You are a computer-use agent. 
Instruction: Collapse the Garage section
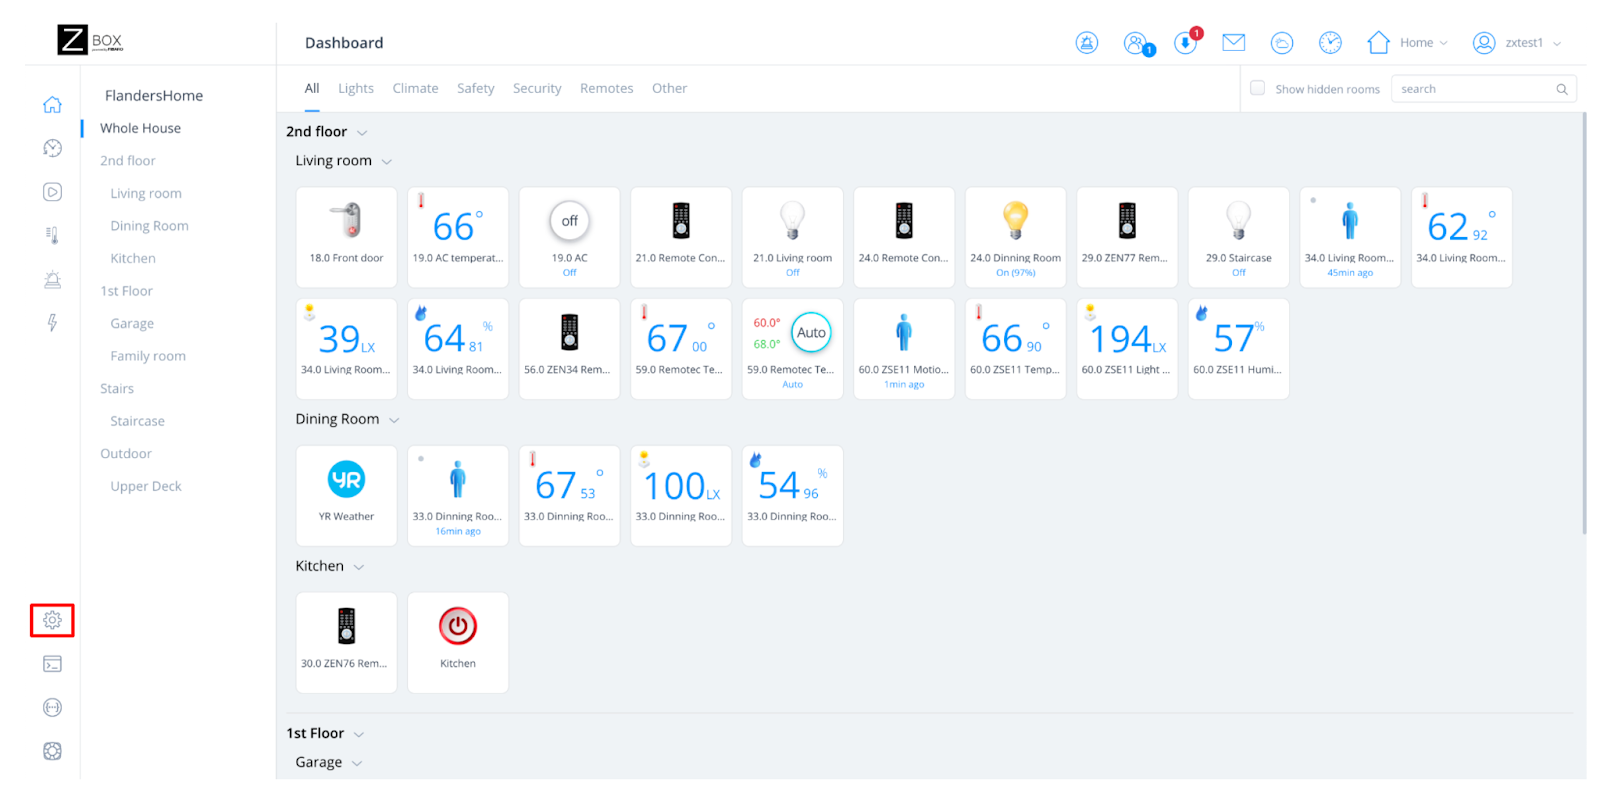(357, 763)
